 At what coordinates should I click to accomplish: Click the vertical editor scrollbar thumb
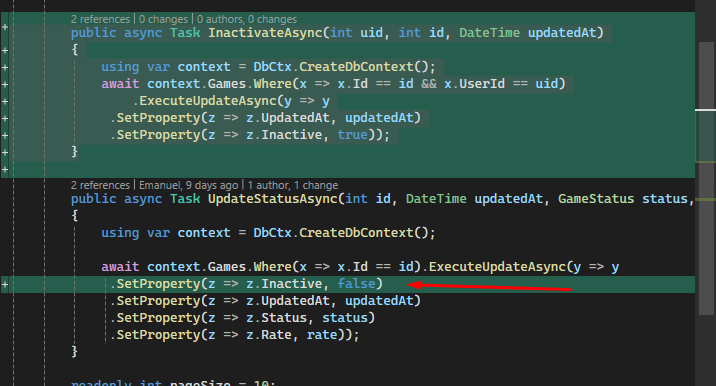pyautogui.click(x=706, y=178)
